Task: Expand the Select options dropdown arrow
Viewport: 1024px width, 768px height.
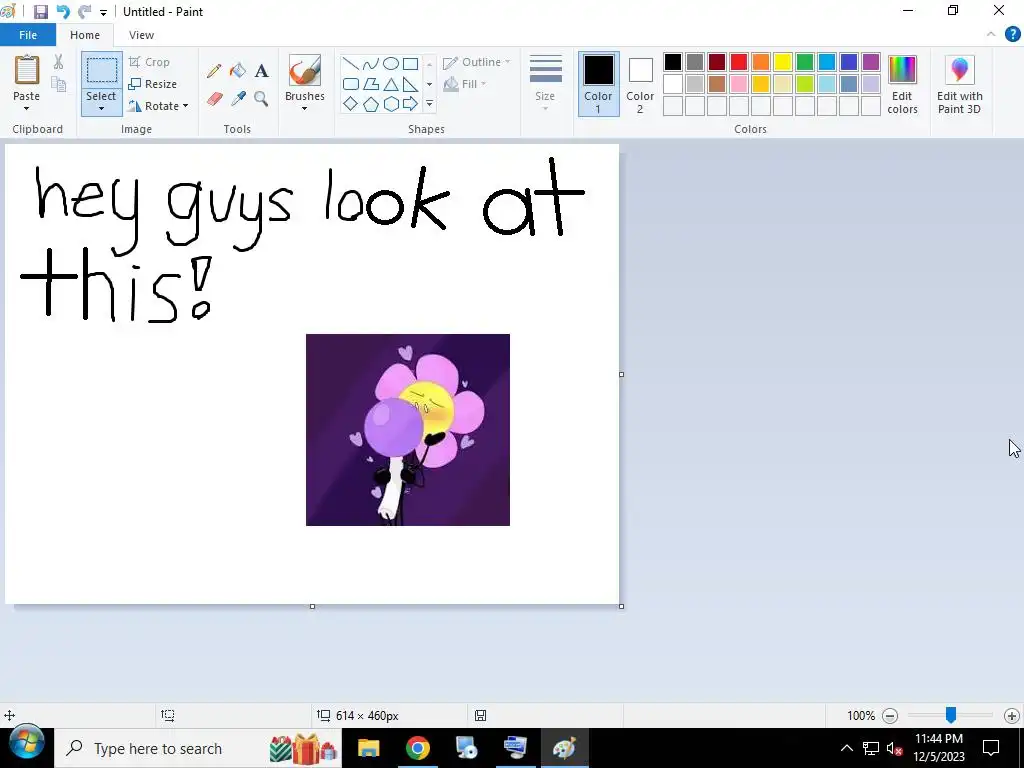Action: point(101,108)
